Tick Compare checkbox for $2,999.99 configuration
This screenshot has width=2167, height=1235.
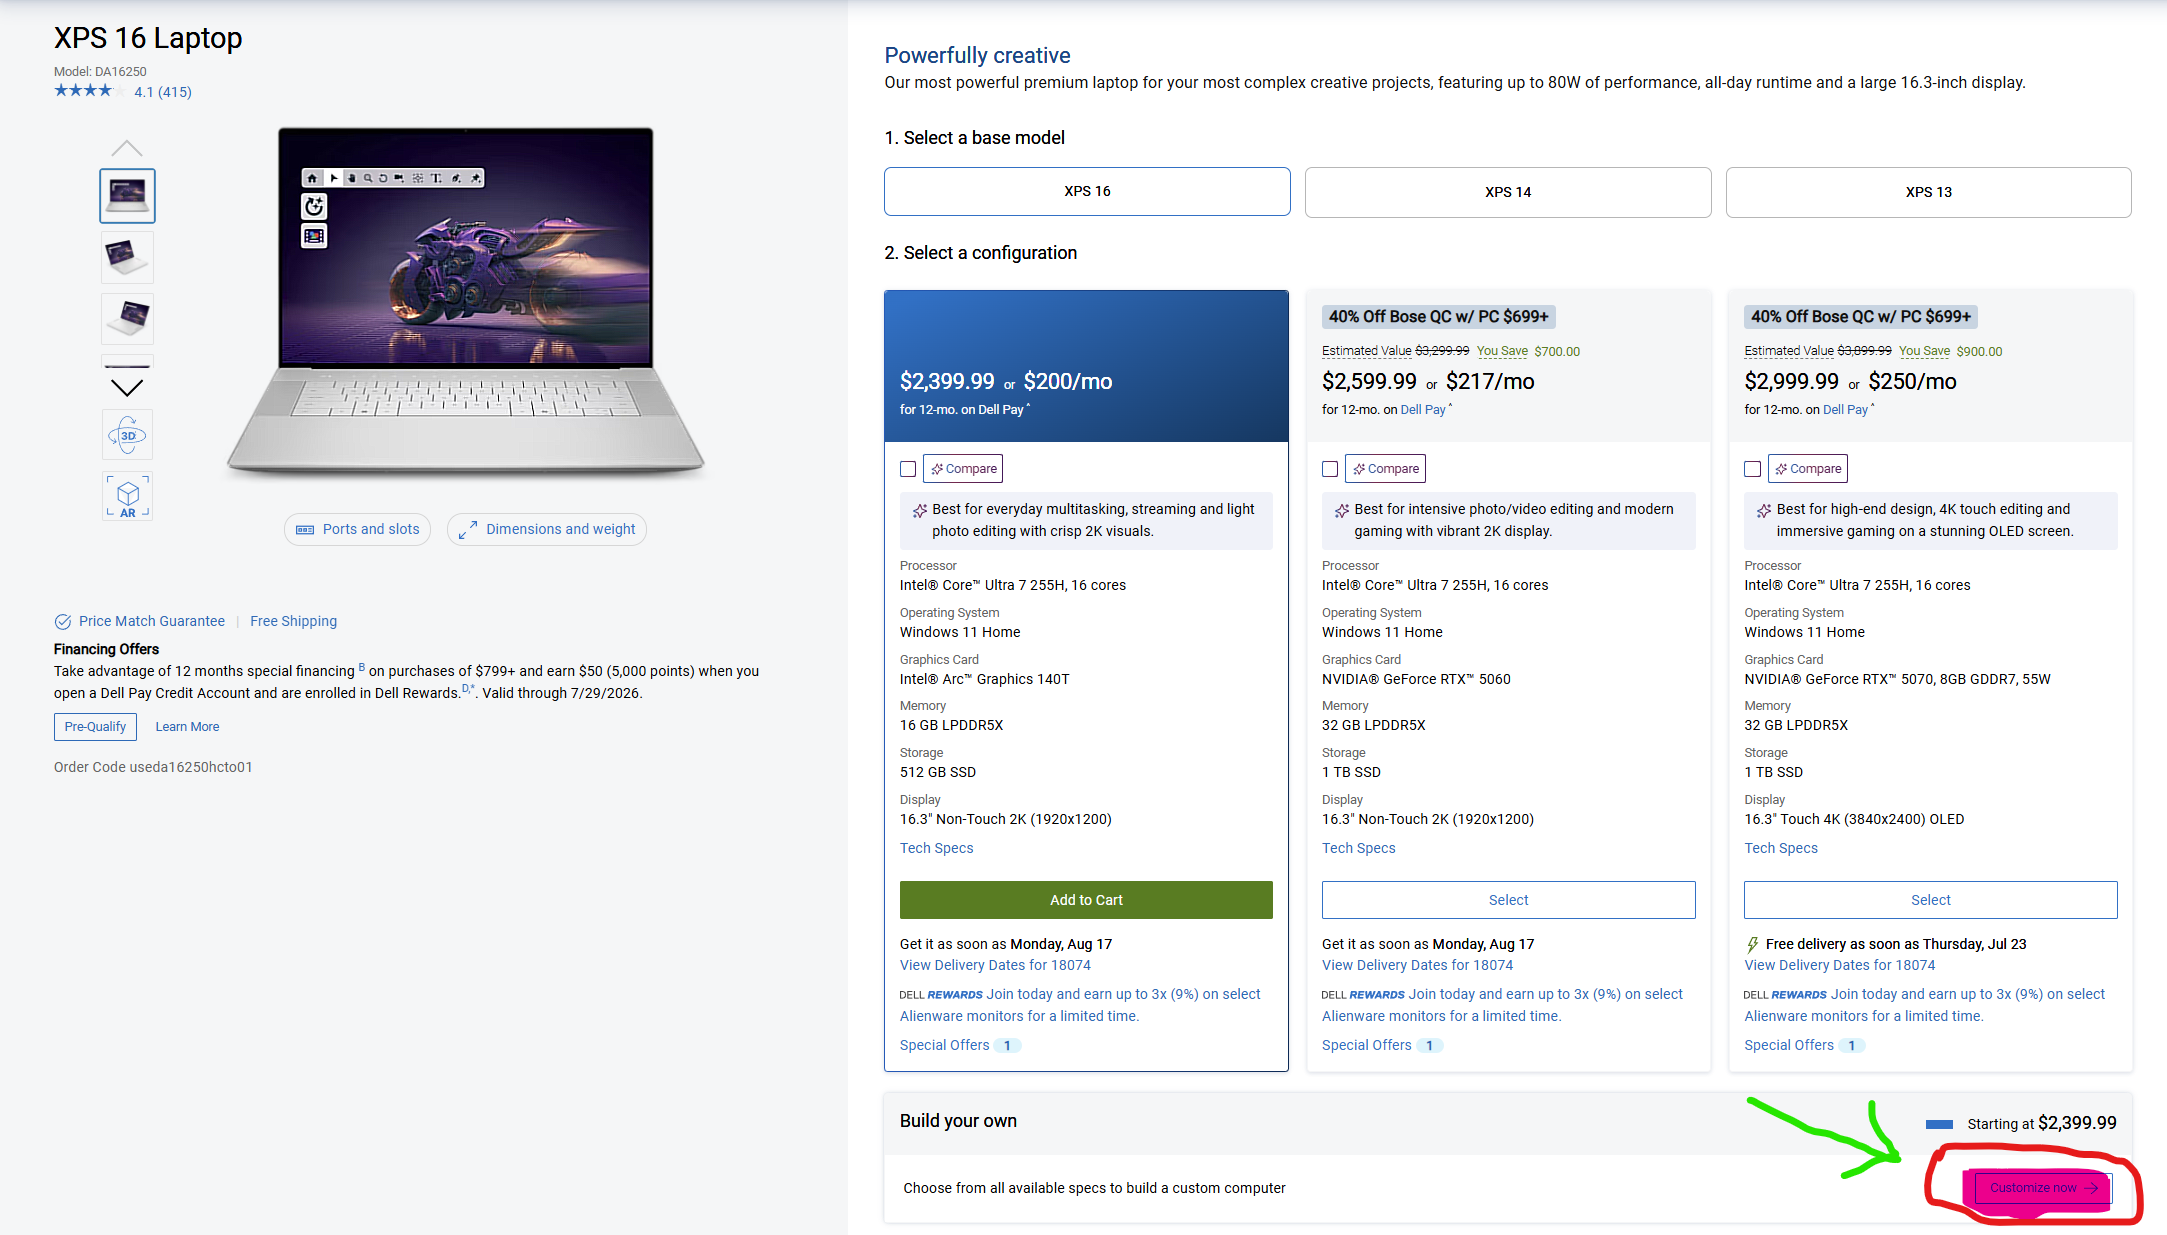click(x=1752, y=469)
